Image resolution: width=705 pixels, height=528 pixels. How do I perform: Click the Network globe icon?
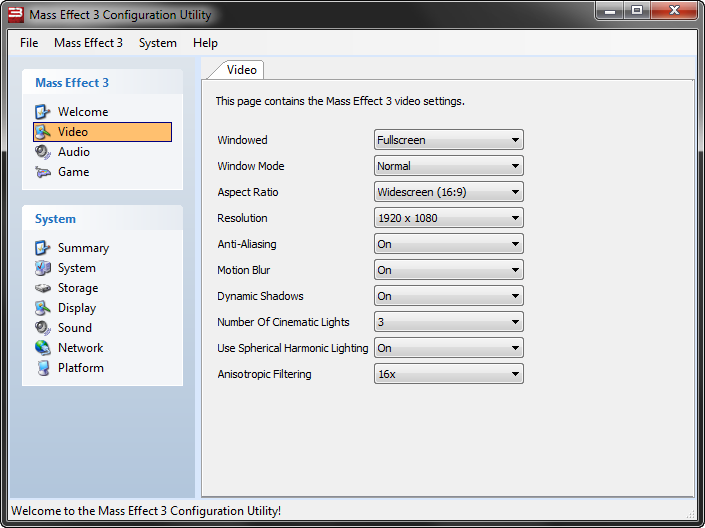coord(43,348)
